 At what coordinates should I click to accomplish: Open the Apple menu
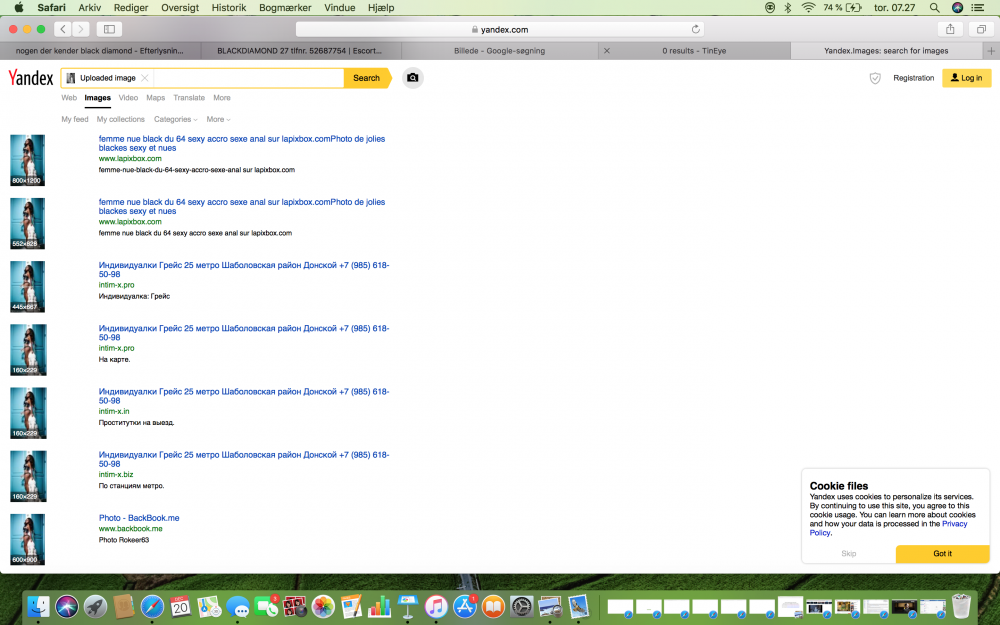[x=19, y=8]
